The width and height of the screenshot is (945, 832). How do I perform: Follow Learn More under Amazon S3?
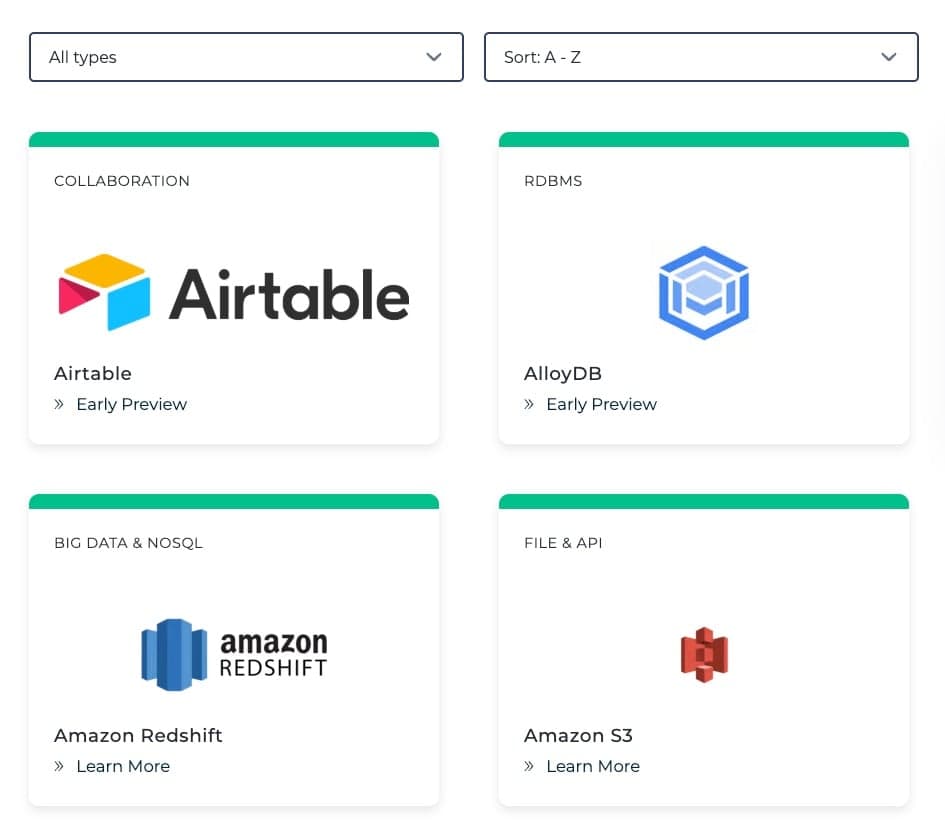pos(593,766)
